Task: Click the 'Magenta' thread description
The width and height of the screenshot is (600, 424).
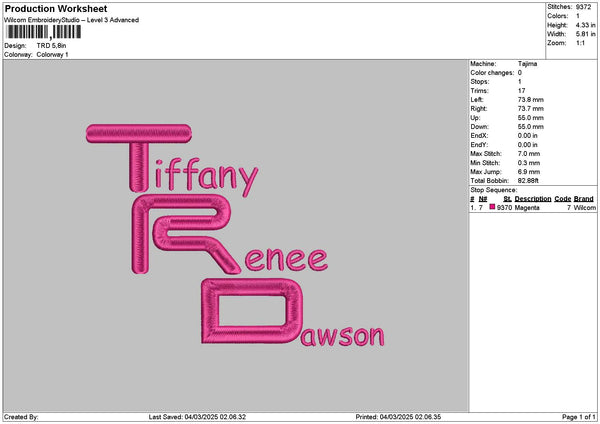Action: 527,208
